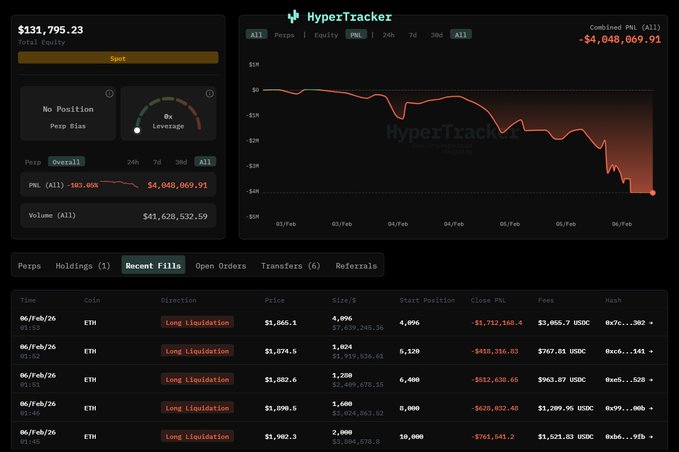Click fee value $1,521.83 USDC
This screenshot has width=679, height=452.
click(566, 437)
